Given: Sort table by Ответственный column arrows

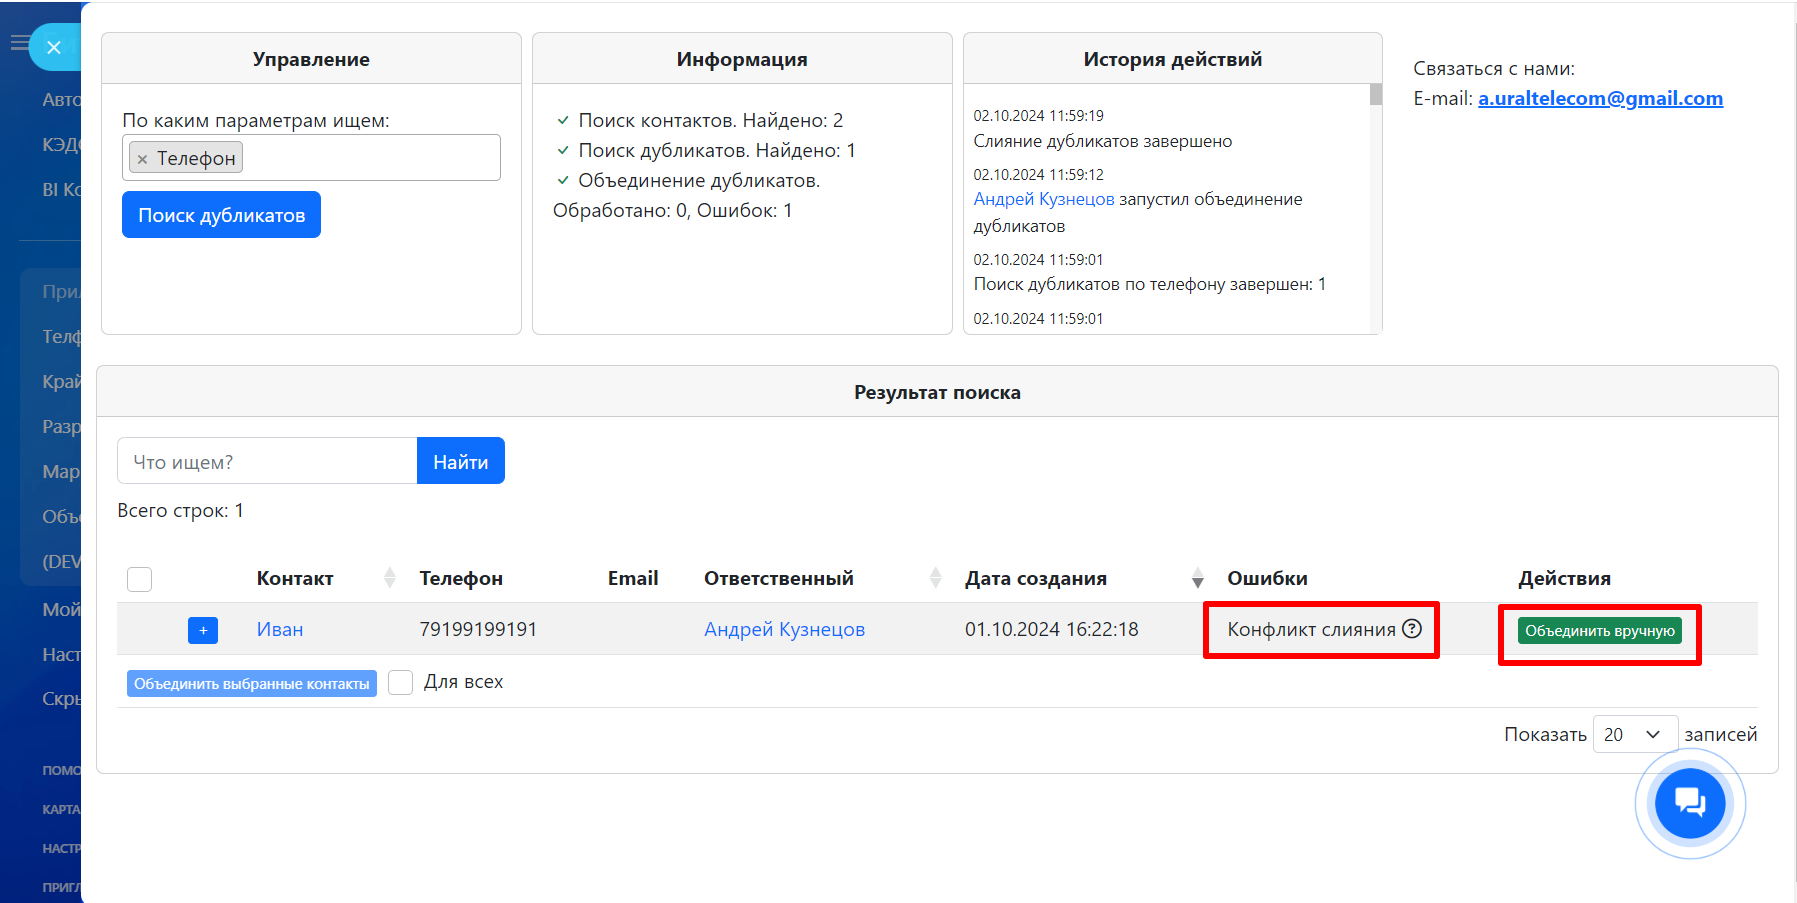Looking at the screenshot, I should (936, 578).
